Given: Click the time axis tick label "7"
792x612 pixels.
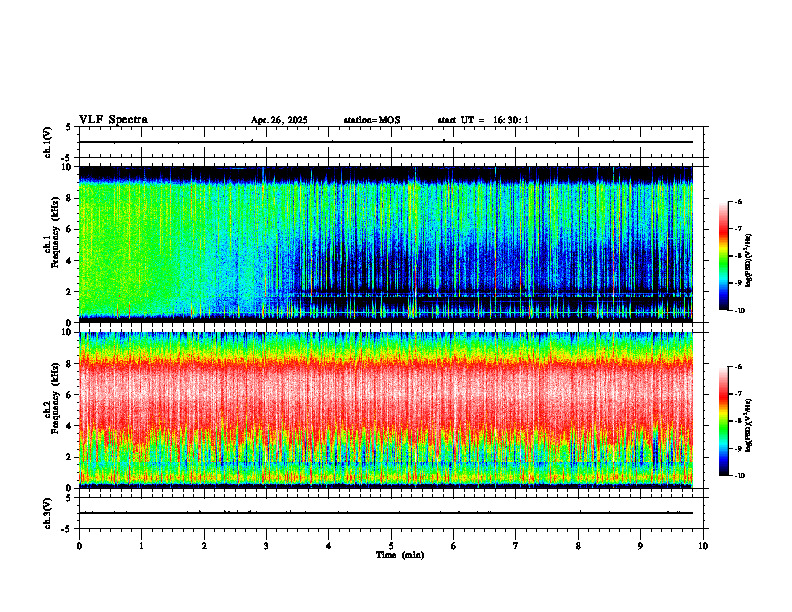Looking at the screenshot, I should 516,546.
